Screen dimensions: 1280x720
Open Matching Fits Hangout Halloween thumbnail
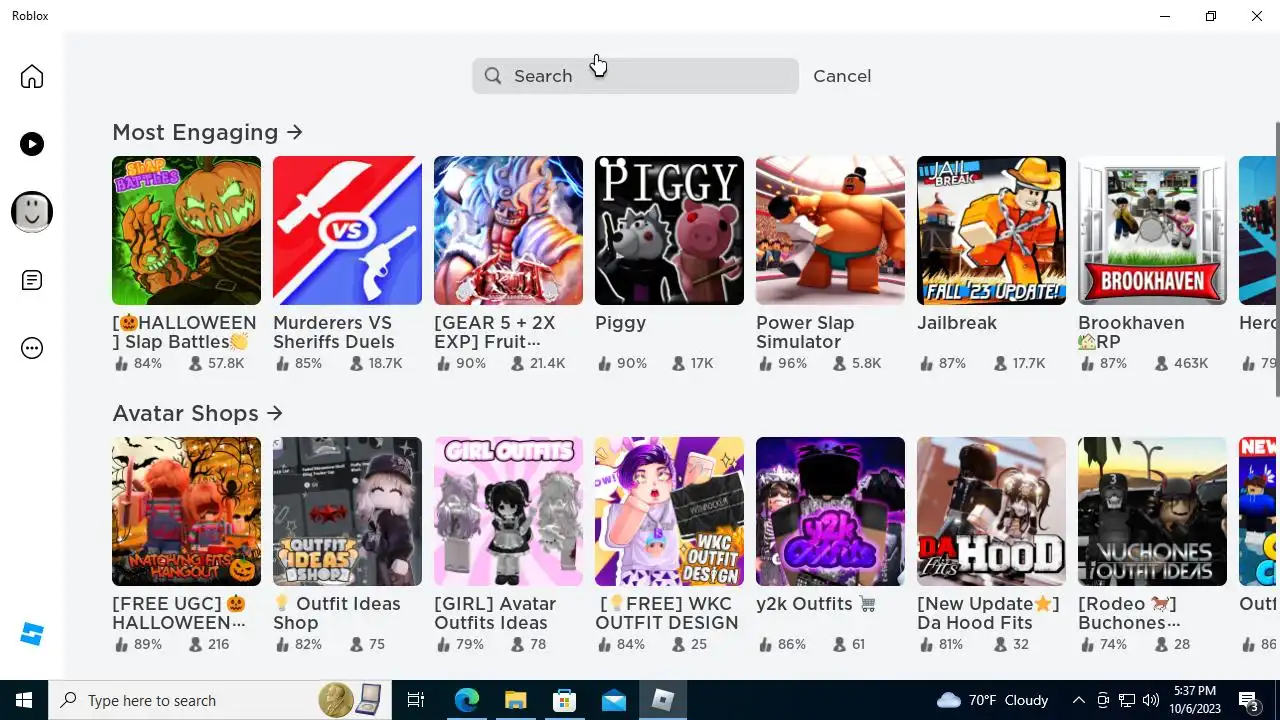(186, 511)
